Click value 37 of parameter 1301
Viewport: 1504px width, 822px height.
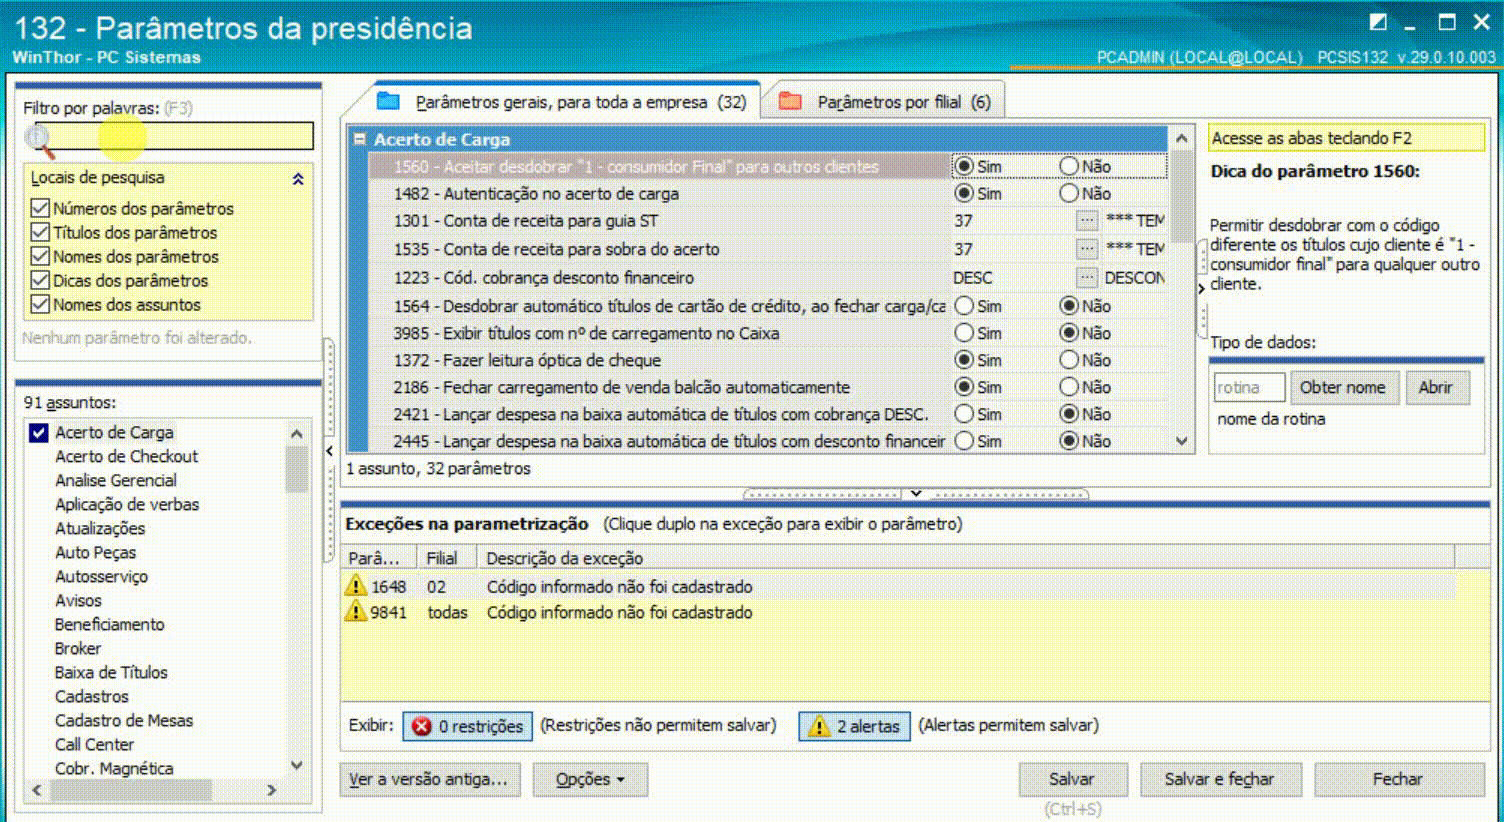[x=963, y=221]
